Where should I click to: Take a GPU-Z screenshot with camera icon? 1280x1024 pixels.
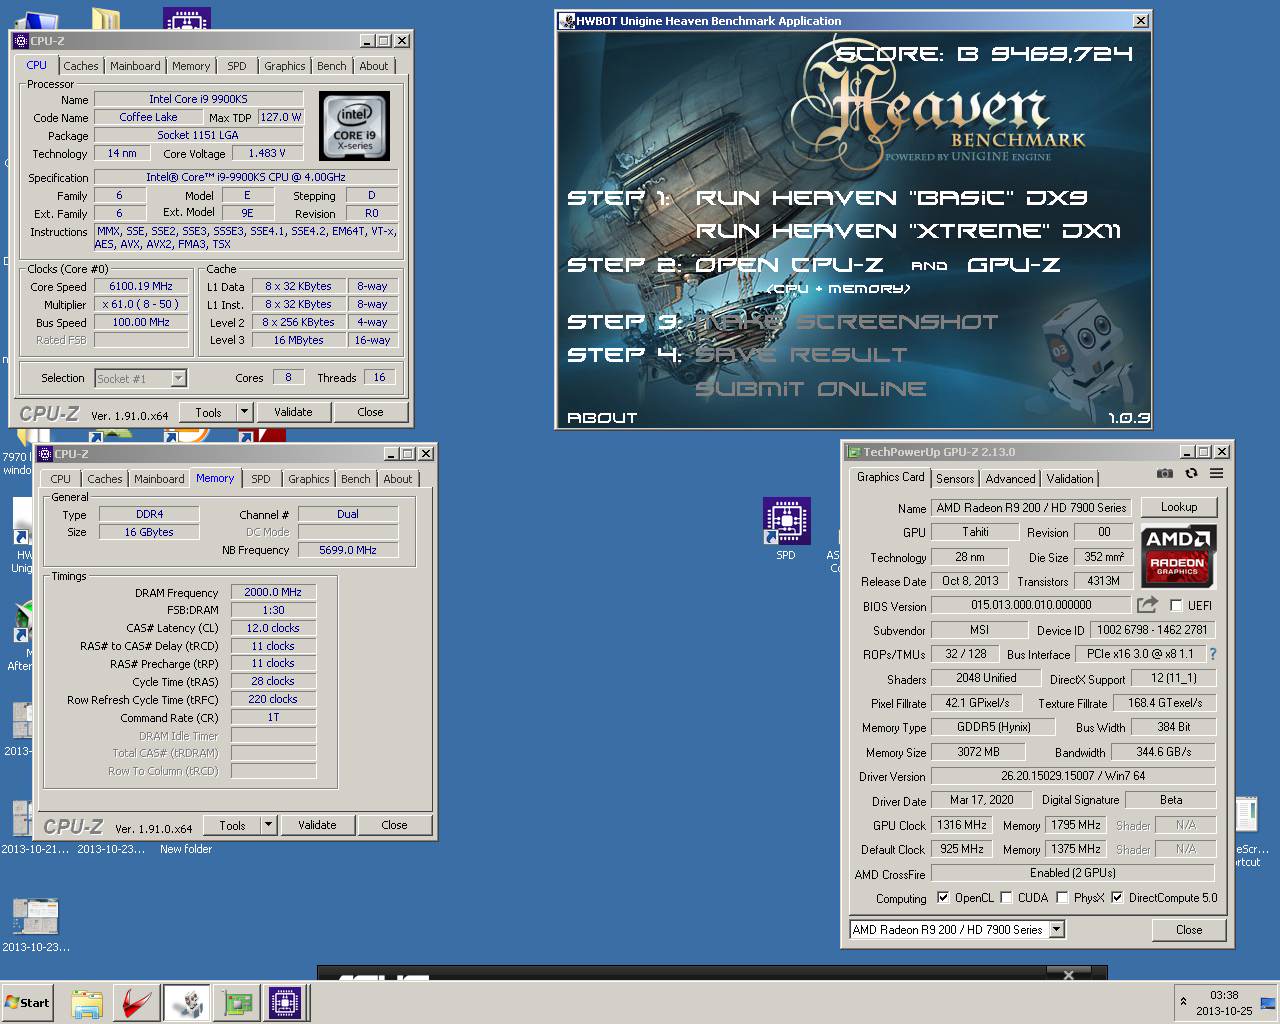1165,474
